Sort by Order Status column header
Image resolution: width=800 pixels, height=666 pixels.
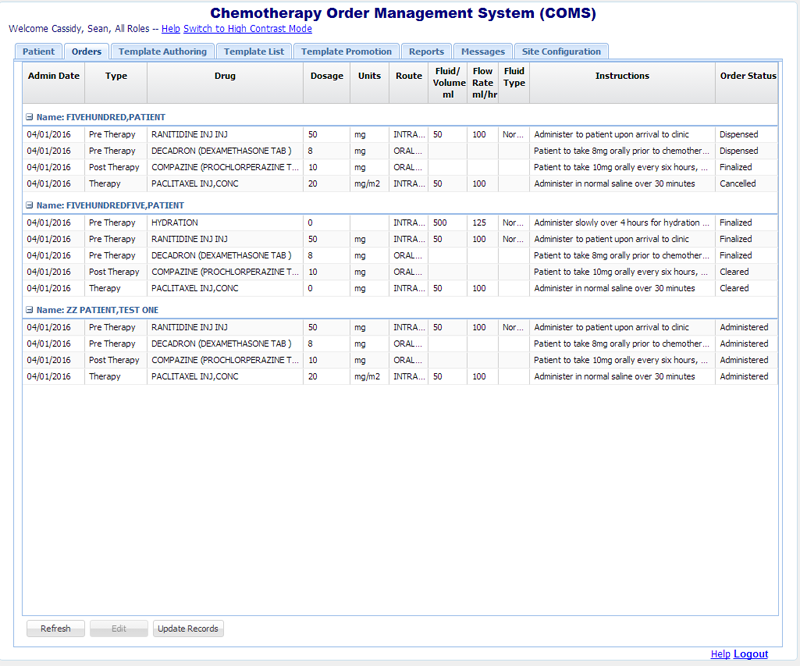pos(747,83)
